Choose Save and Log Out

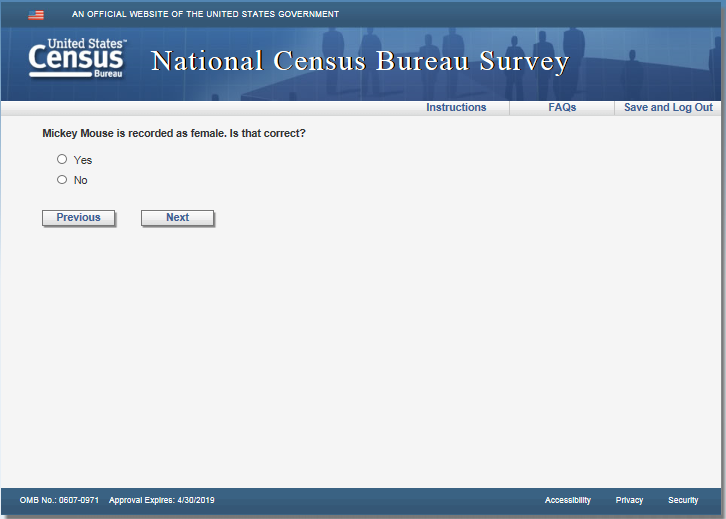point(668,107)
